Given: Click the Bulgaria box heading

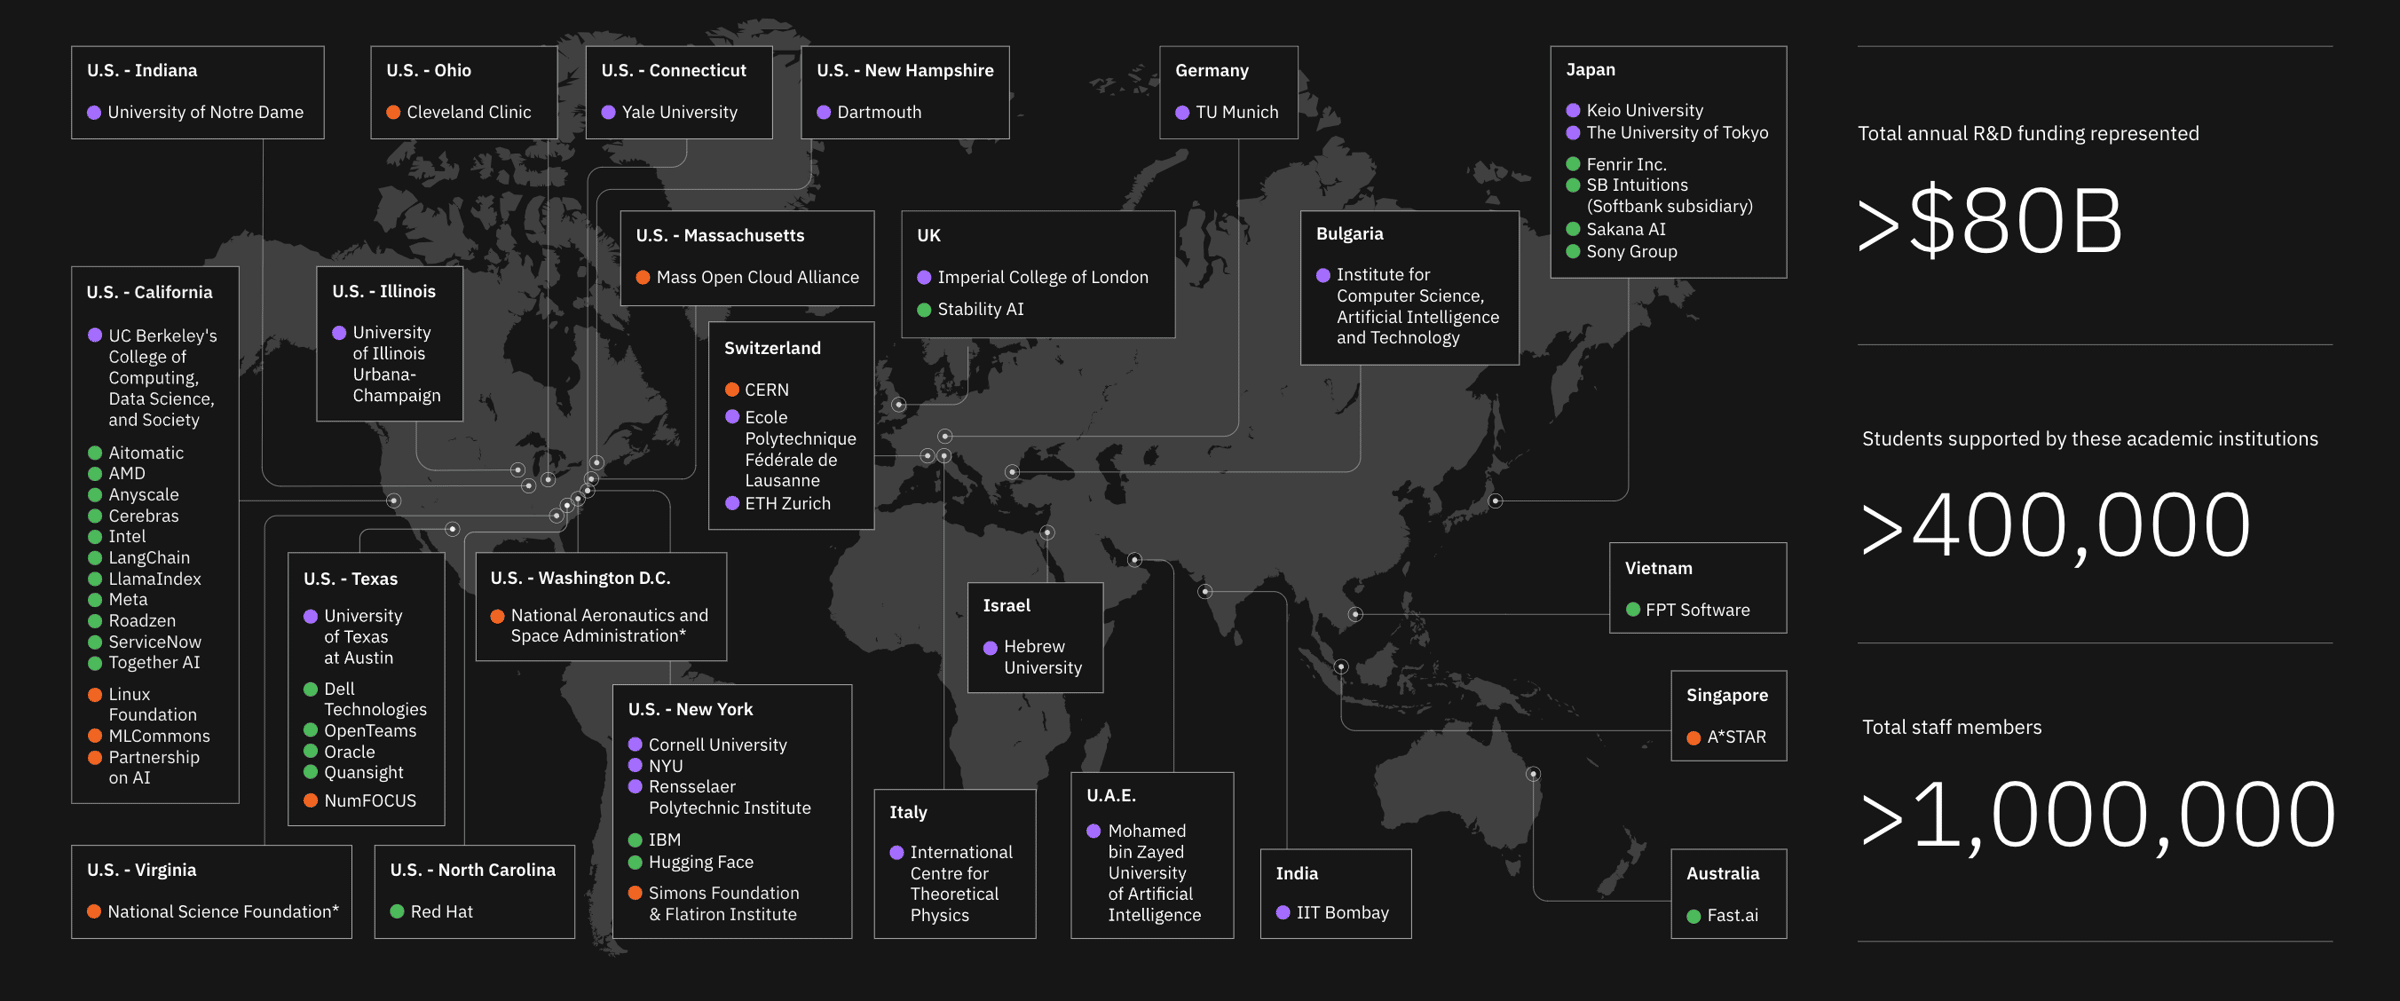Looking at the screenshot, I should tap(1349, 234).
